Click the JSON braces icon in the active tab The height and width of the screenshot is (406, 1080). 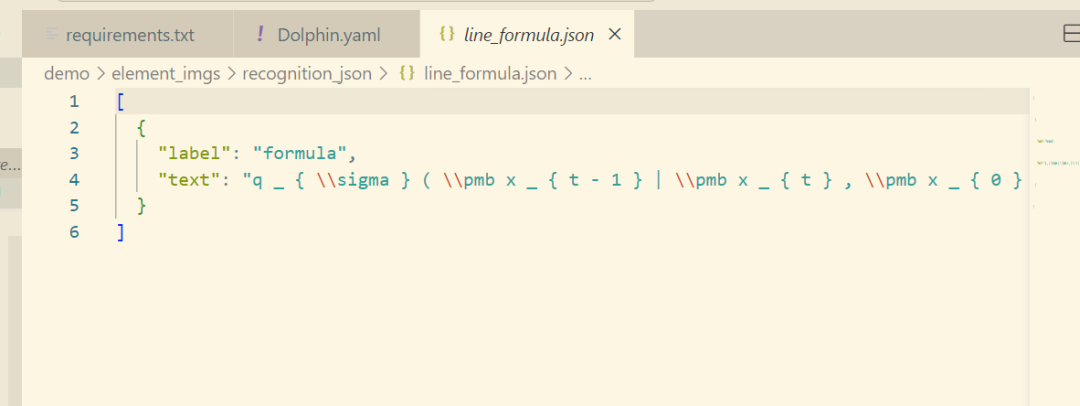tap(447, 34)
